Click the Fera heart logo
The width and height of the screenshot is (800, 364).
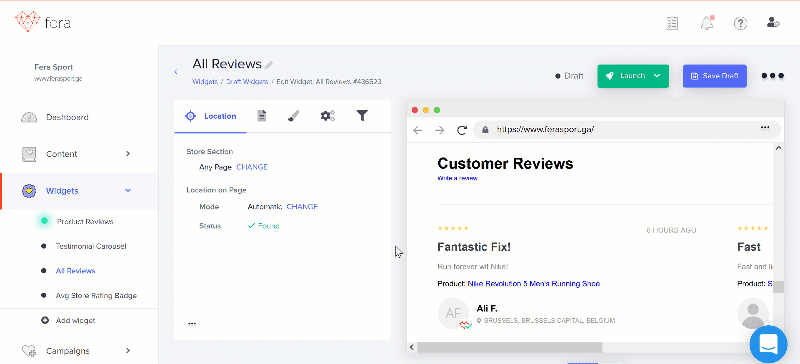point(27,21)
